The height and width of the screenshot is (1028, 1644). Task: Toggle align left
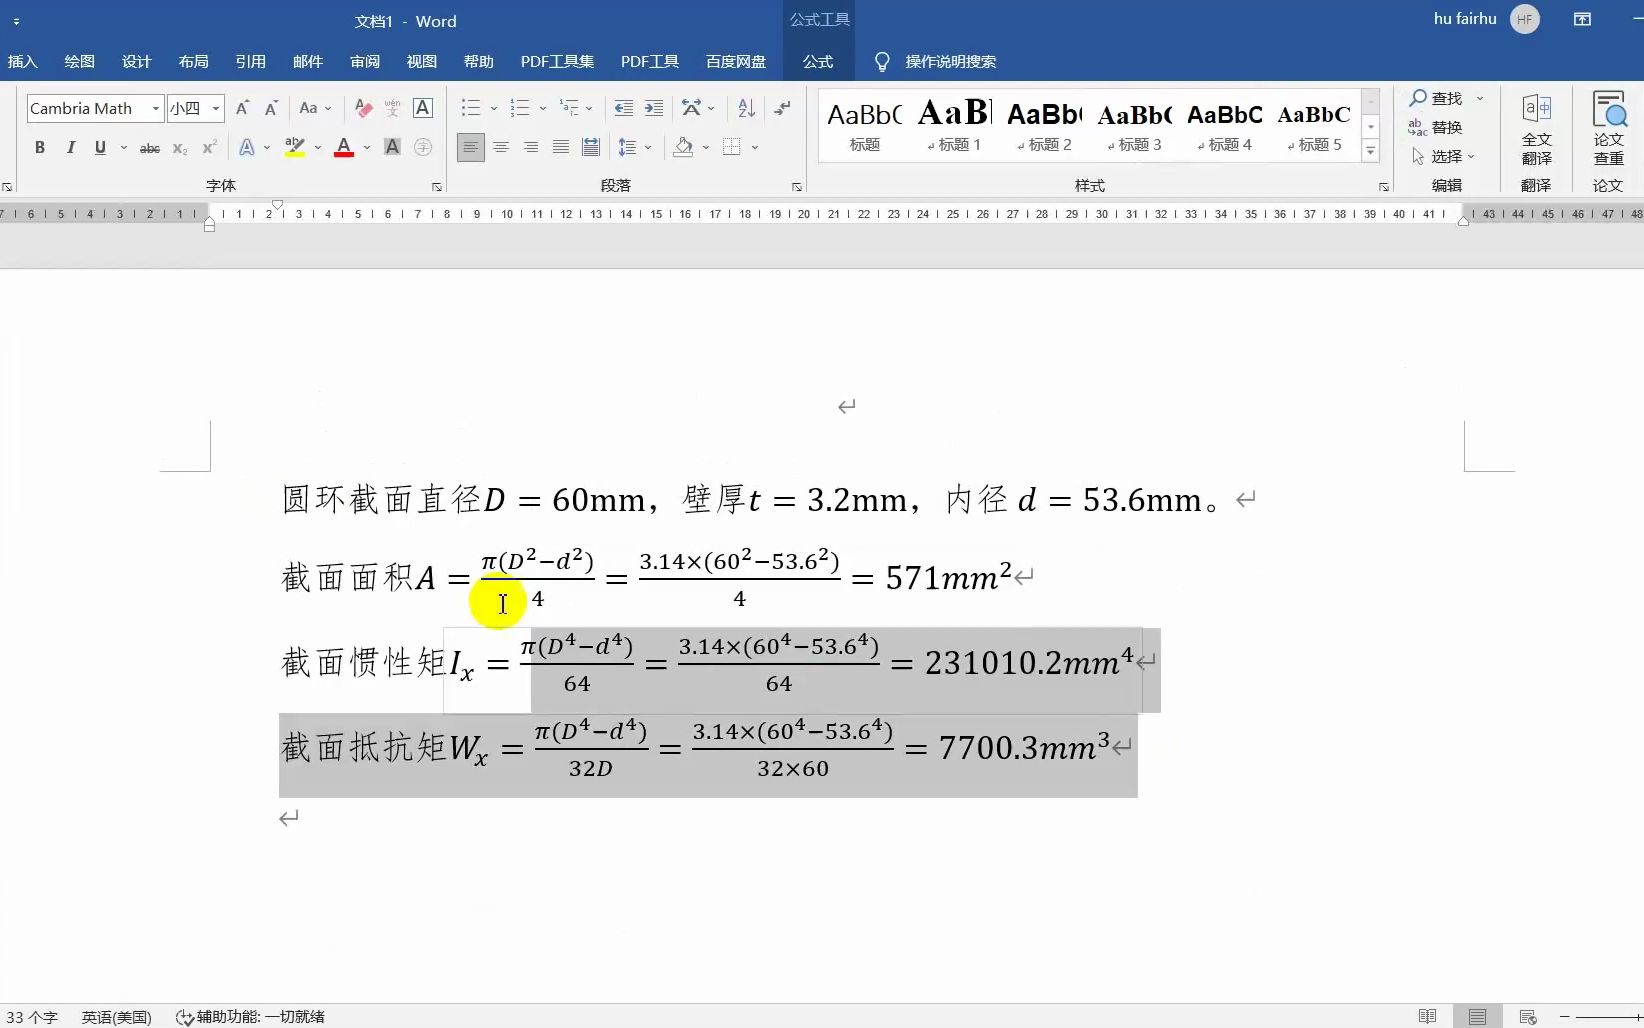point(470,148)
